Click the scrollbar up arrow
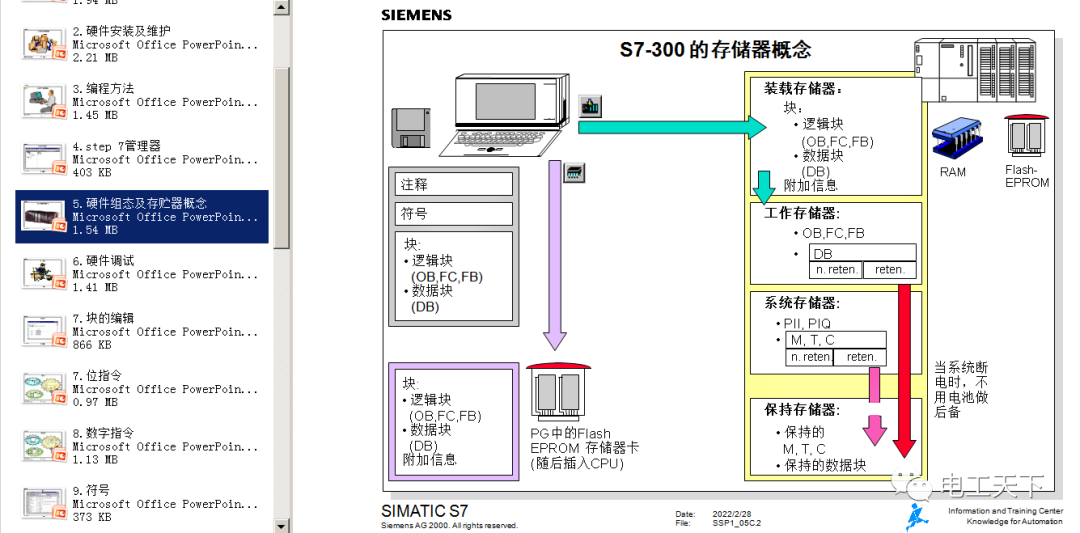1080x533 pixels. coord(281,7)
